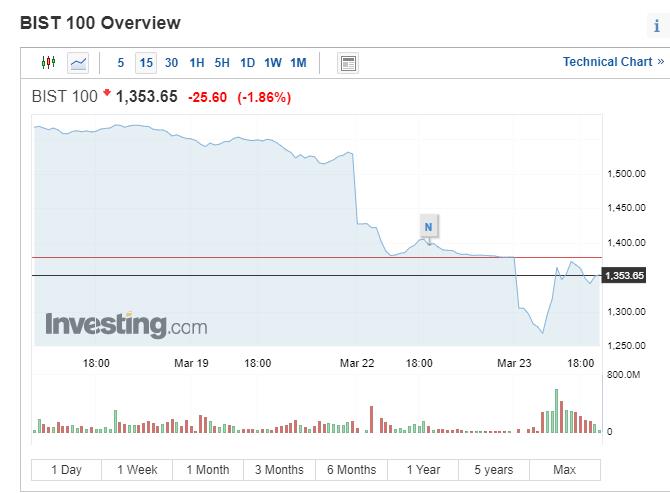The image size is (670, 493).
Task: Set the interval to 1D
Action: coord(248,63)
